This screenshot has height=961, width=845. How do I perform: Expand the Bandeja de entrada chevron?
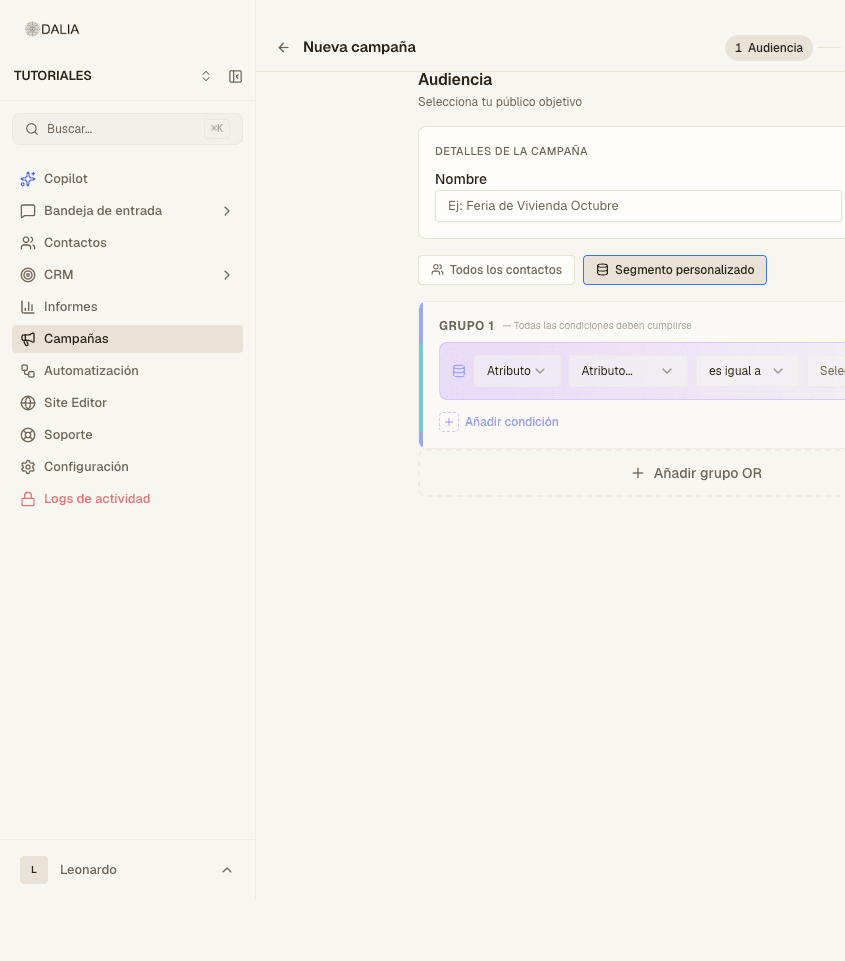(x=227, y=211)
